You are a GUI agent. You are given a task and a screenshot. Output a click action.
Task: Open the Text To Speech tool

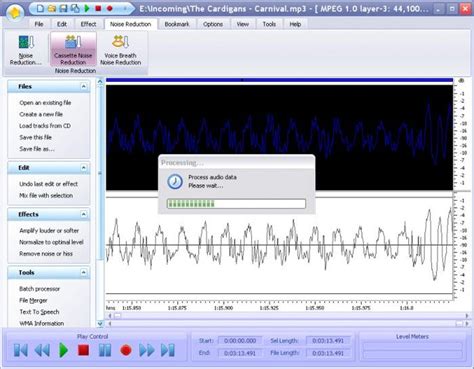(x=39, y=312)
